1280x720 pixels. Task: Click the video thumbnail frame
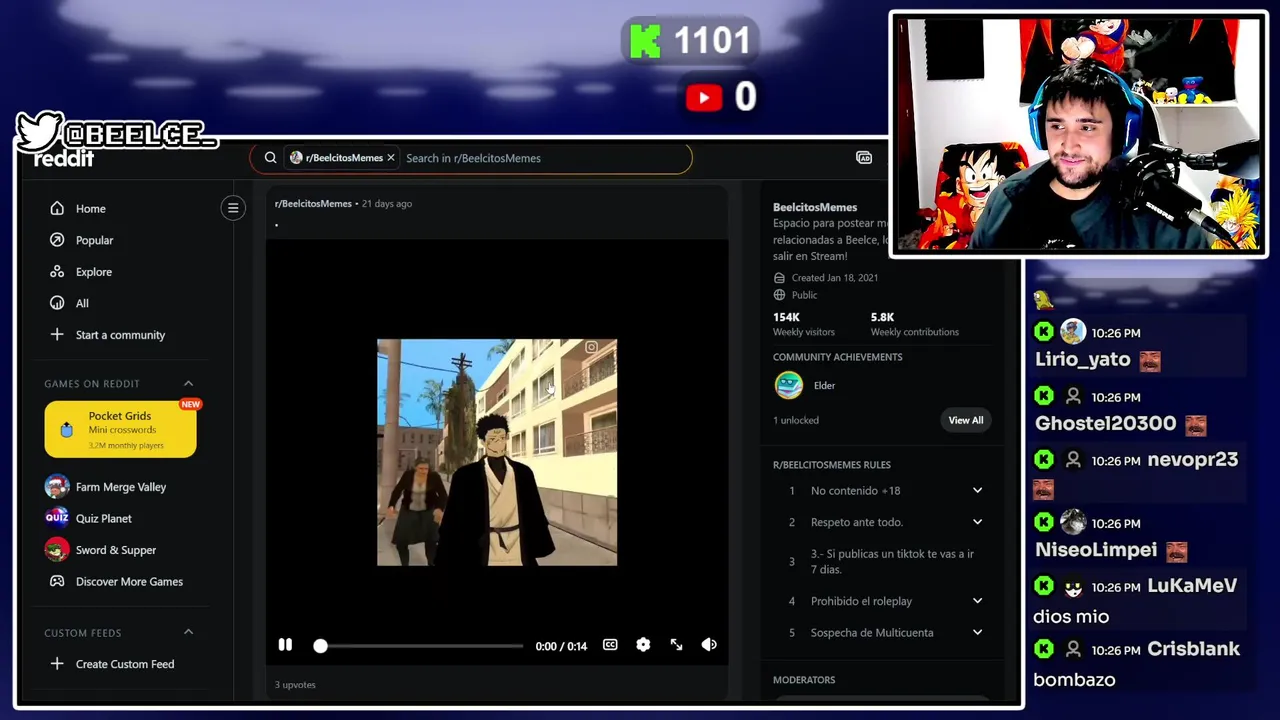[x=497, y=452]
